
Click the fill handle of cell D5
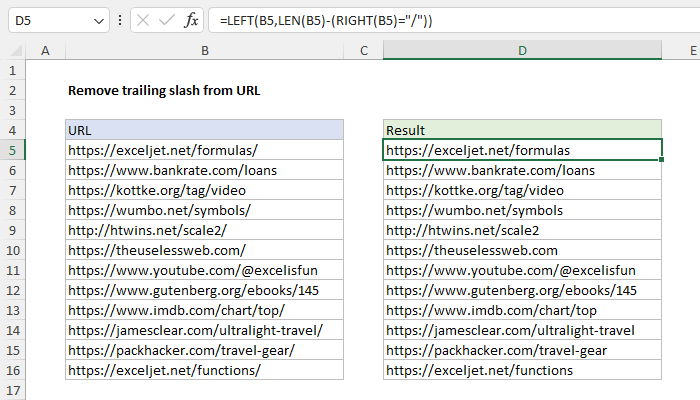[661, 159]
